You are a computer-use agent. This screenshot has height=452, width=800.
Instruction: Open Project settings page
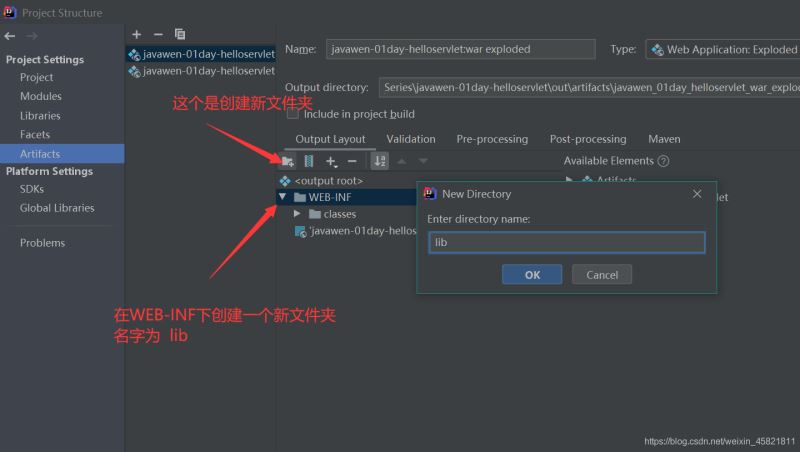36,78
